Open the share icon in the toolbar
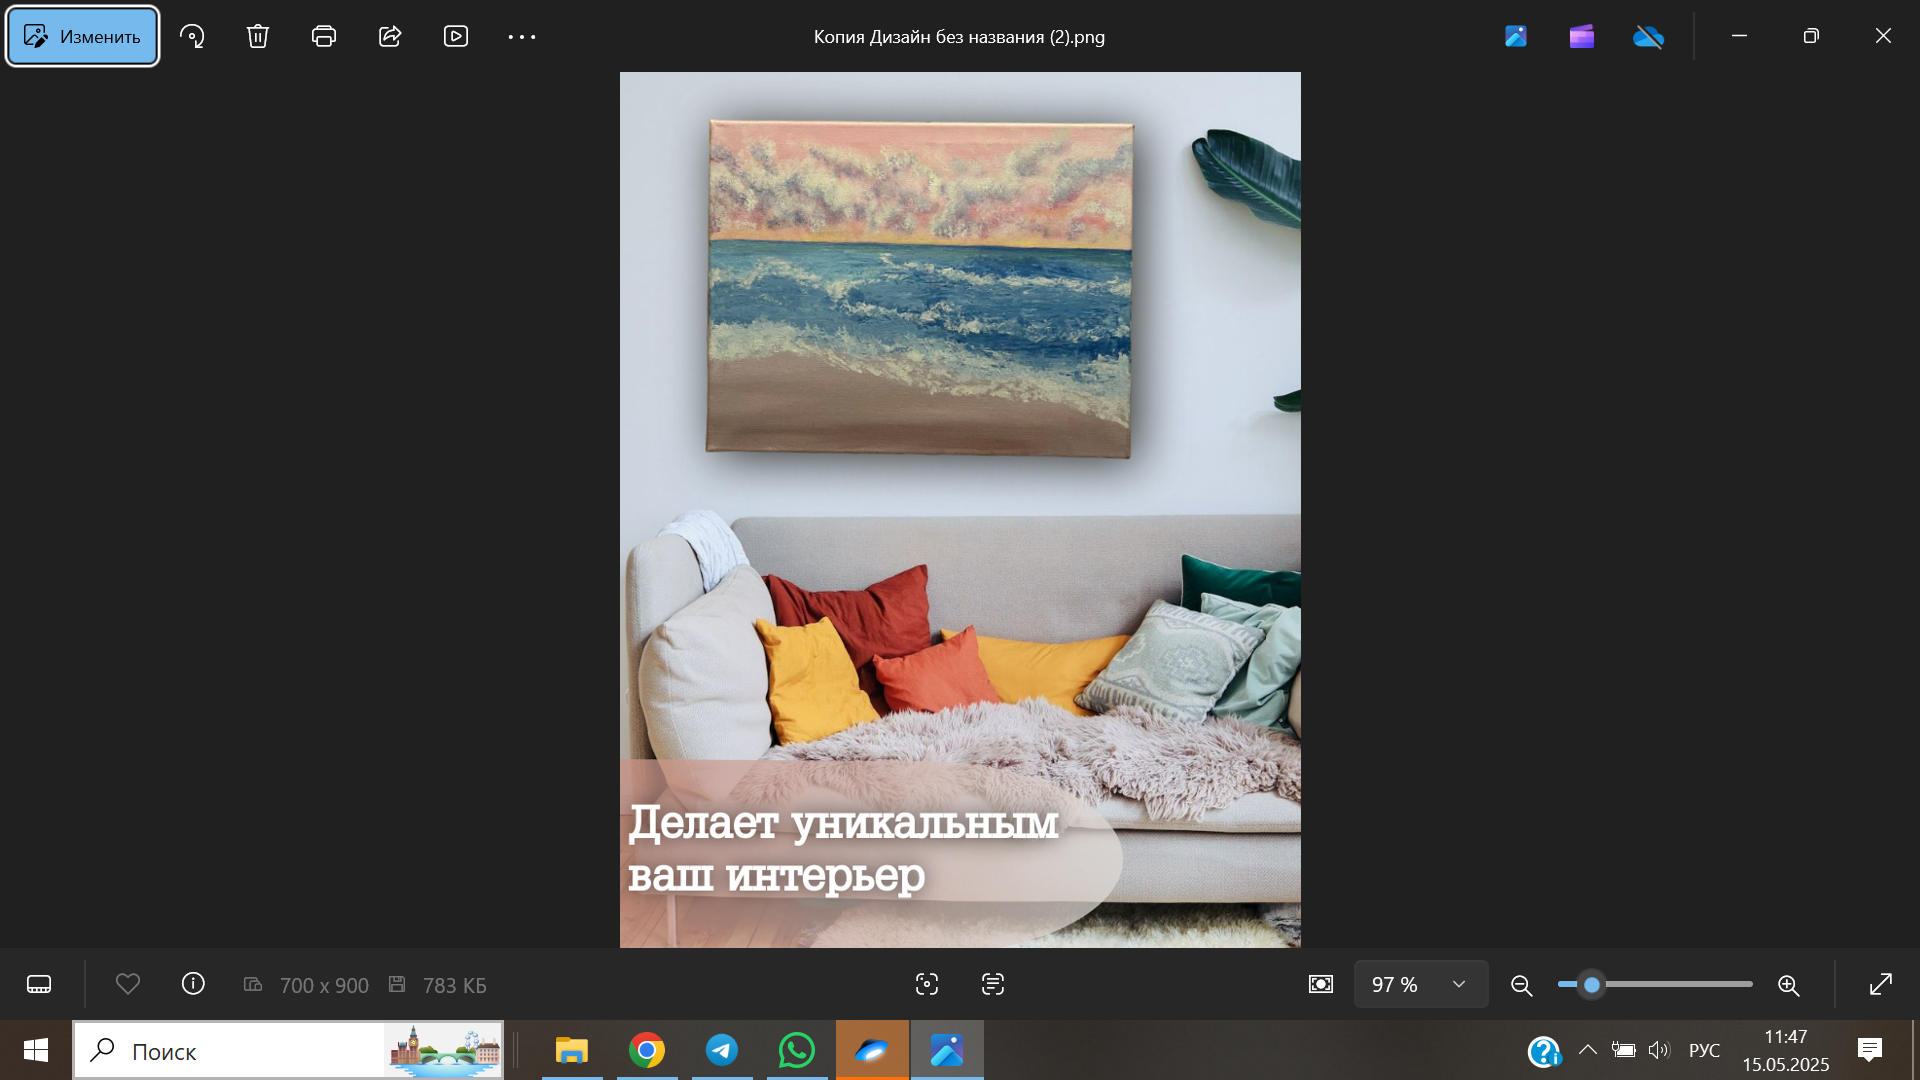The height and width of the screenshot is (1080, 1920). point(390,37)
